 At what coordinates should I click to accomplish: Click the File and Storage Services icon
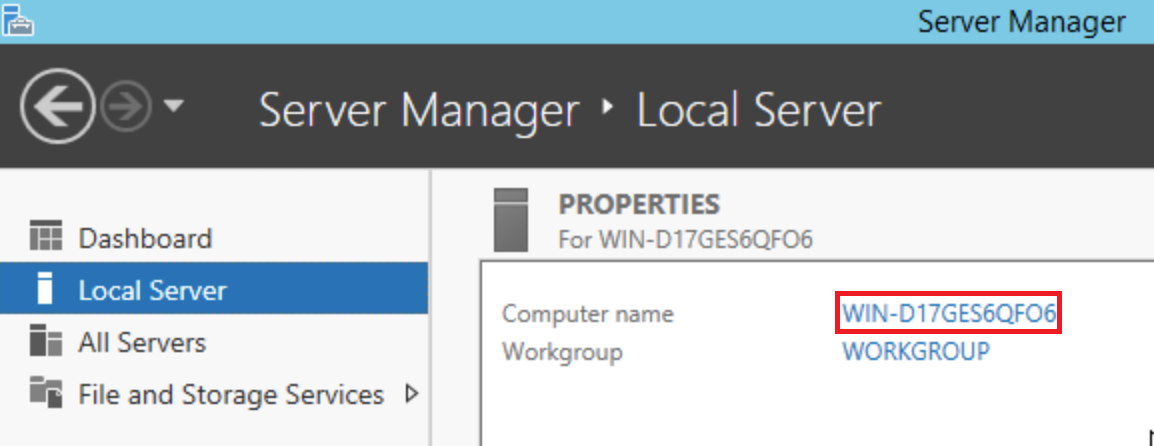[x=46, y=394]
